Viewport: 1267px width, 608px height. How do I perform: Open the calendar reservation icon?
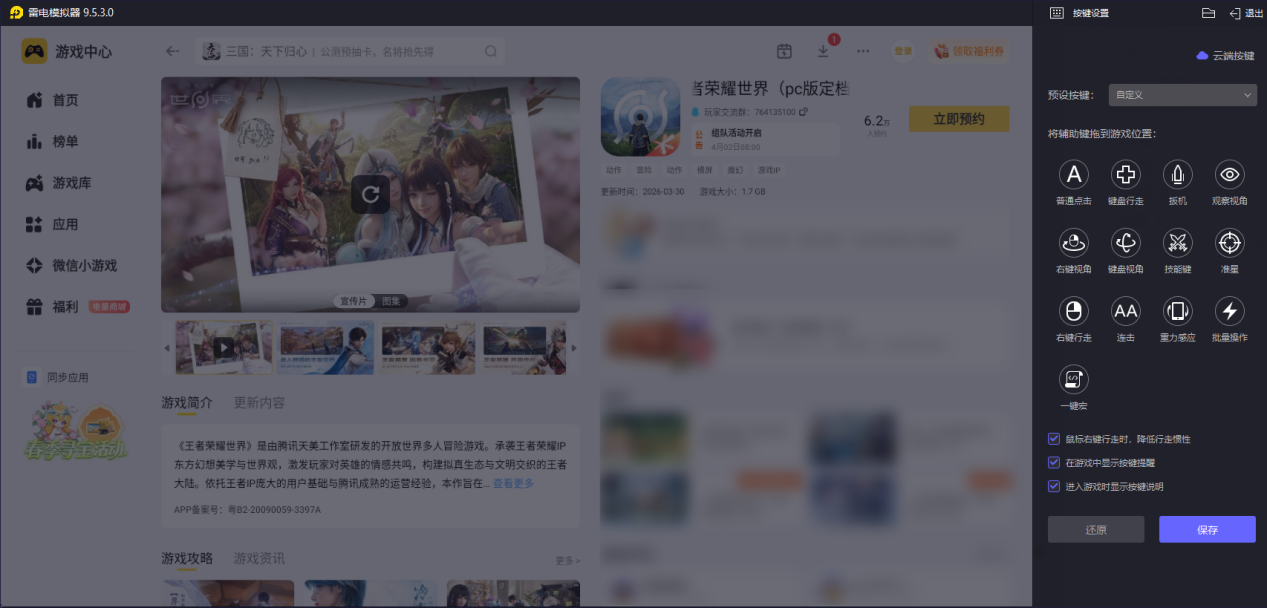784,51
